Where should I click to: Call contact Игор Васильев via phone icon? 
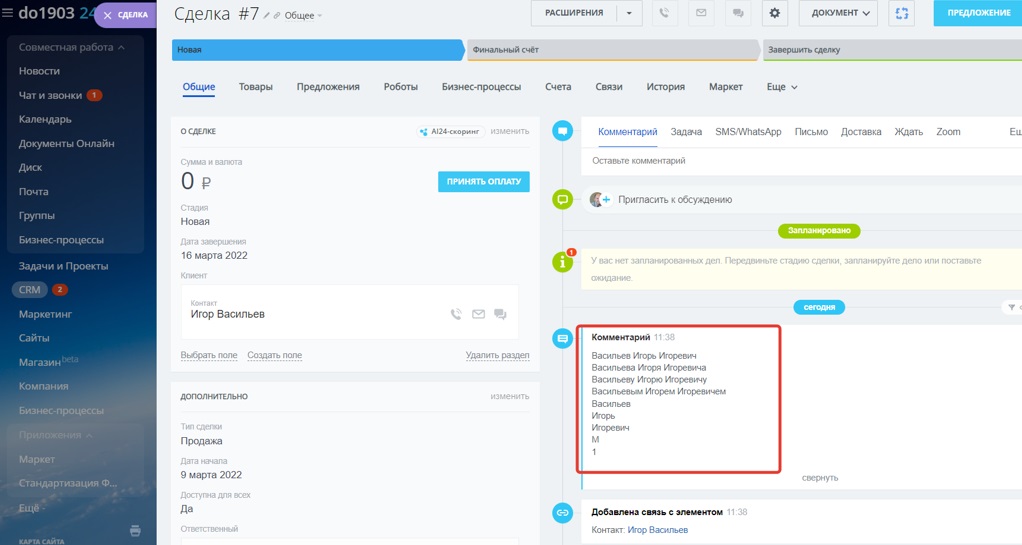[456, 314]
